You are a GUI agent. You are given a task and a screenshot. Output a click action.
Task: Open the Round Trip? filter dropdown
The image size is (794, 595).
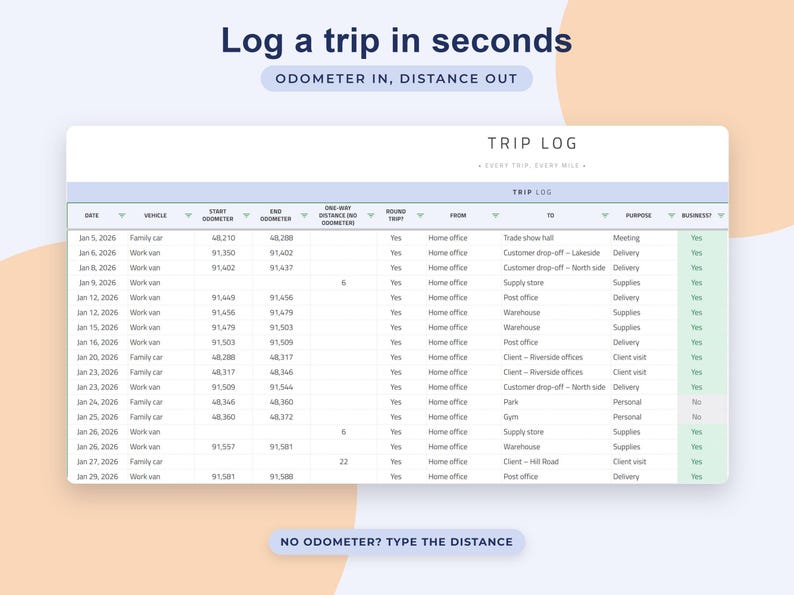point(420,216)
